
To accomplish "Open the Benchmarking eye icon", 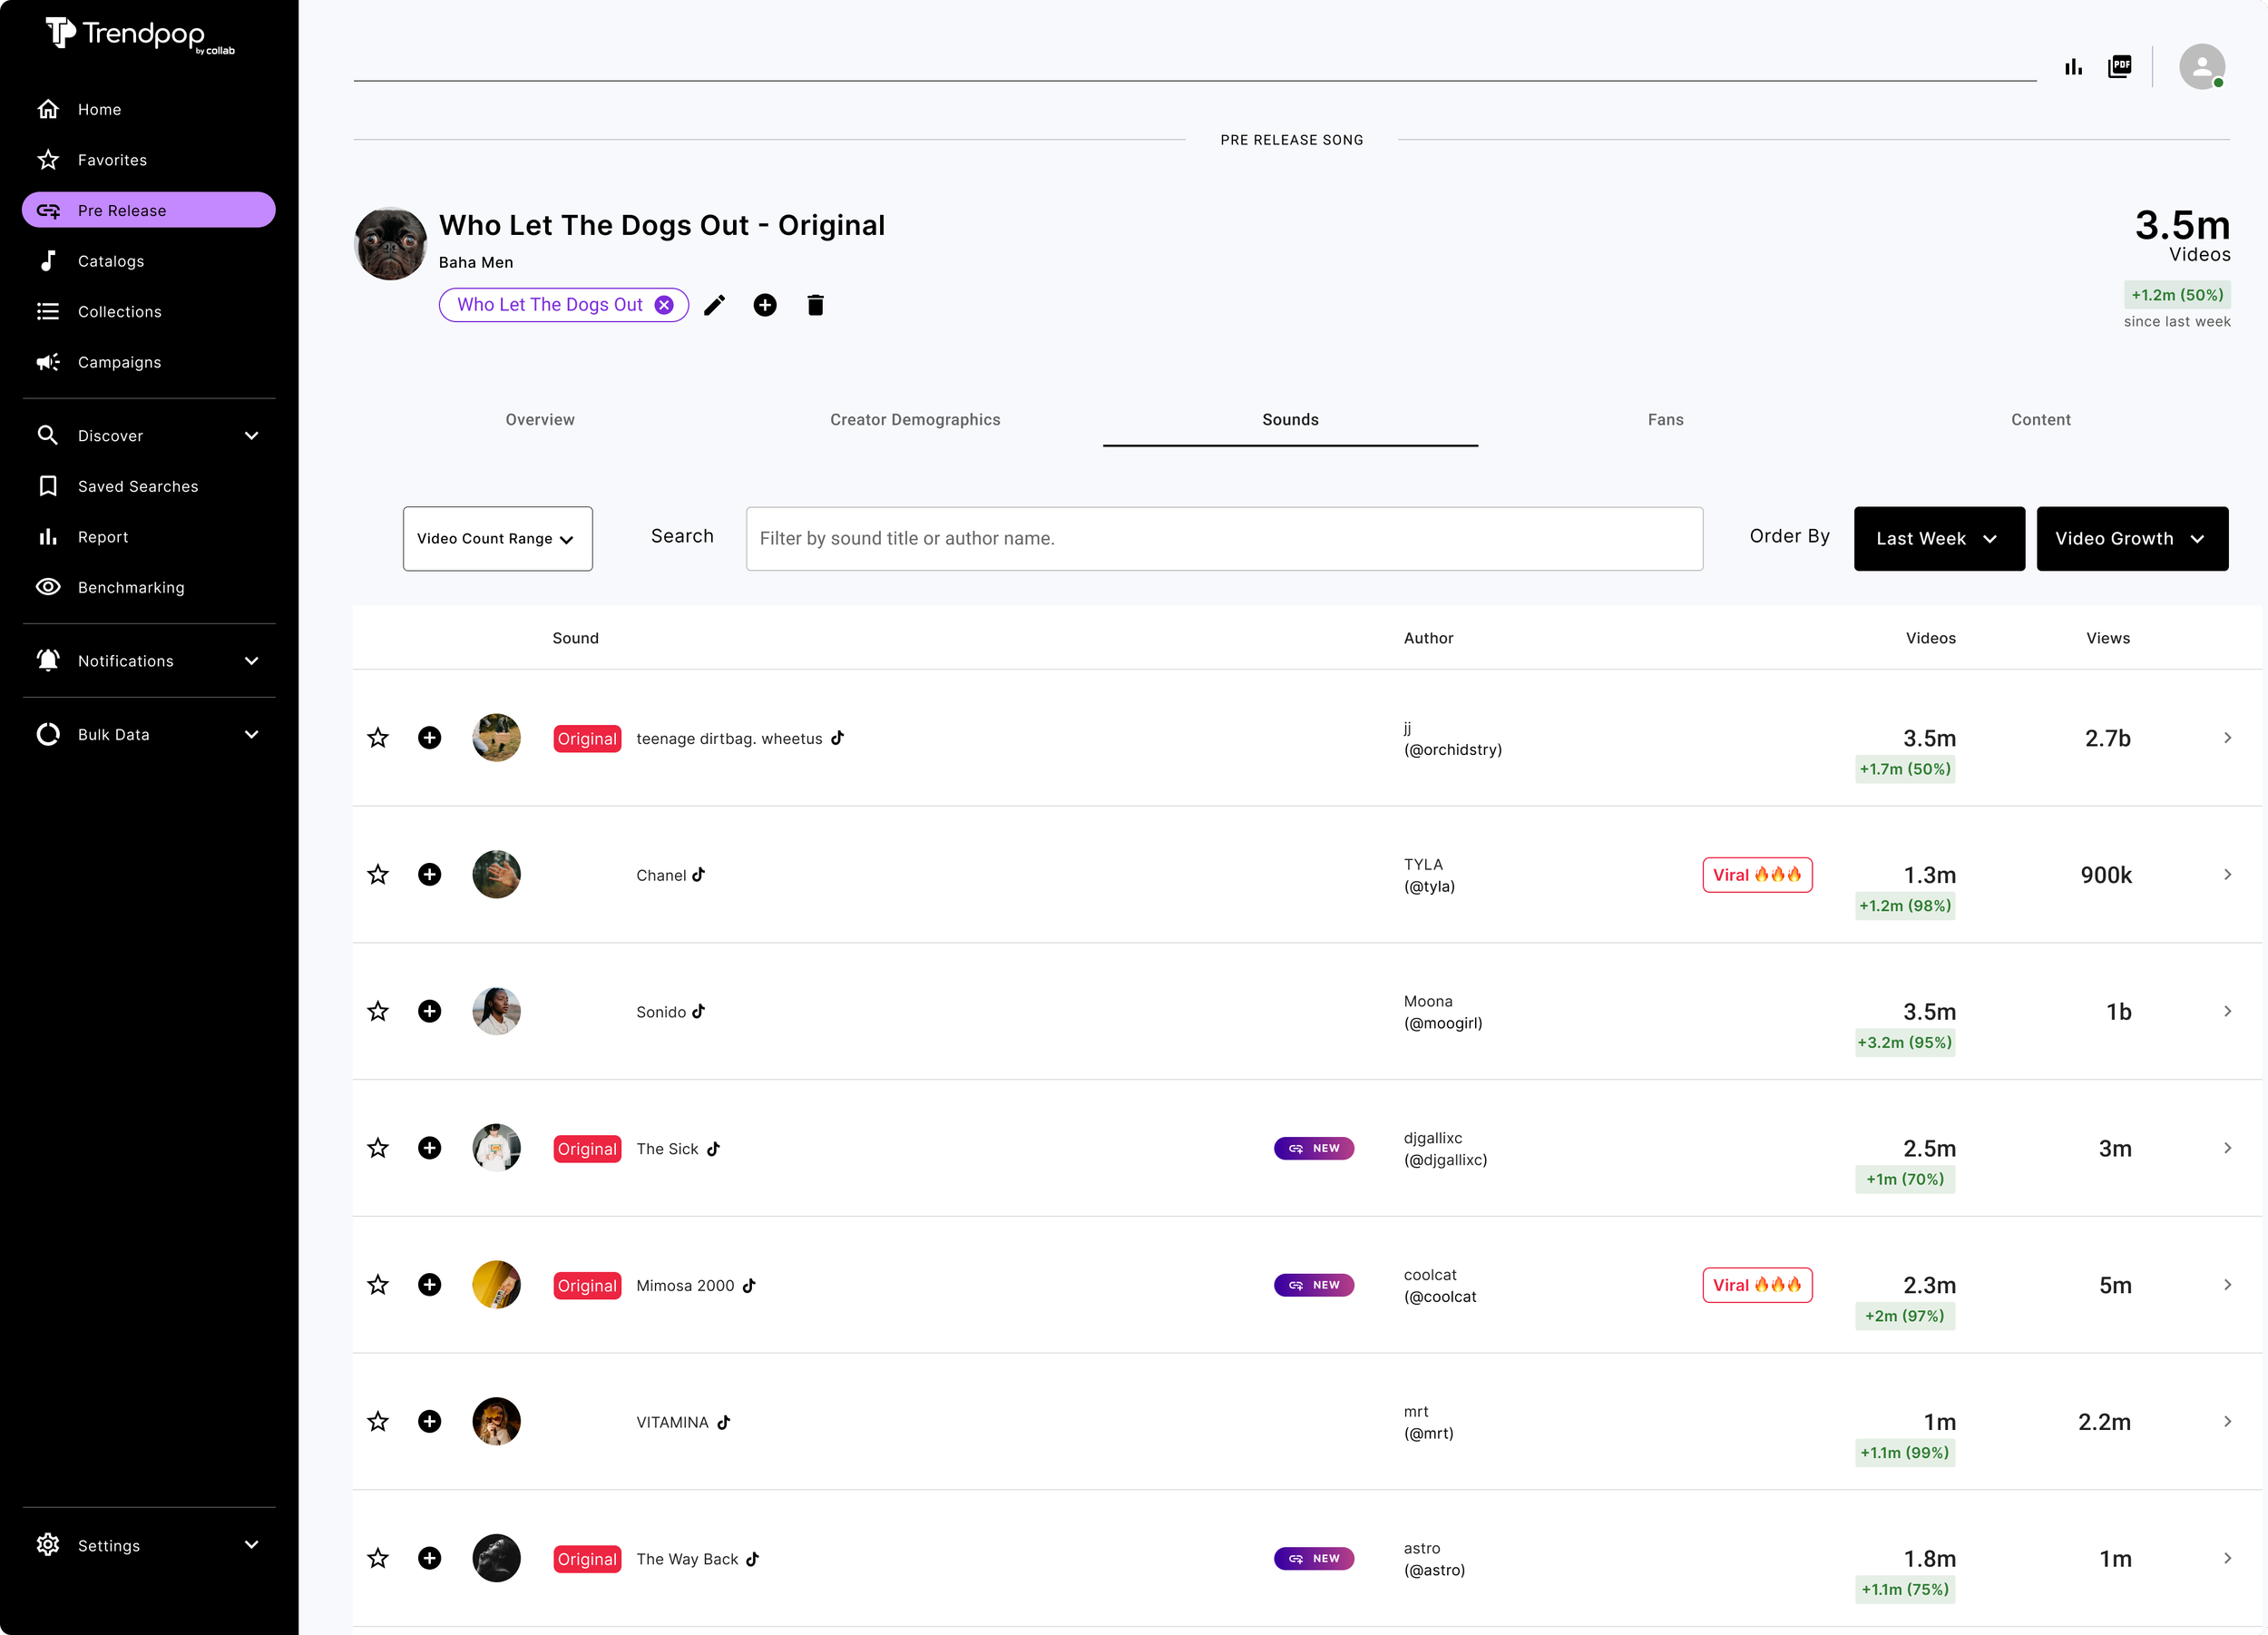I will (x=48, y=587).
